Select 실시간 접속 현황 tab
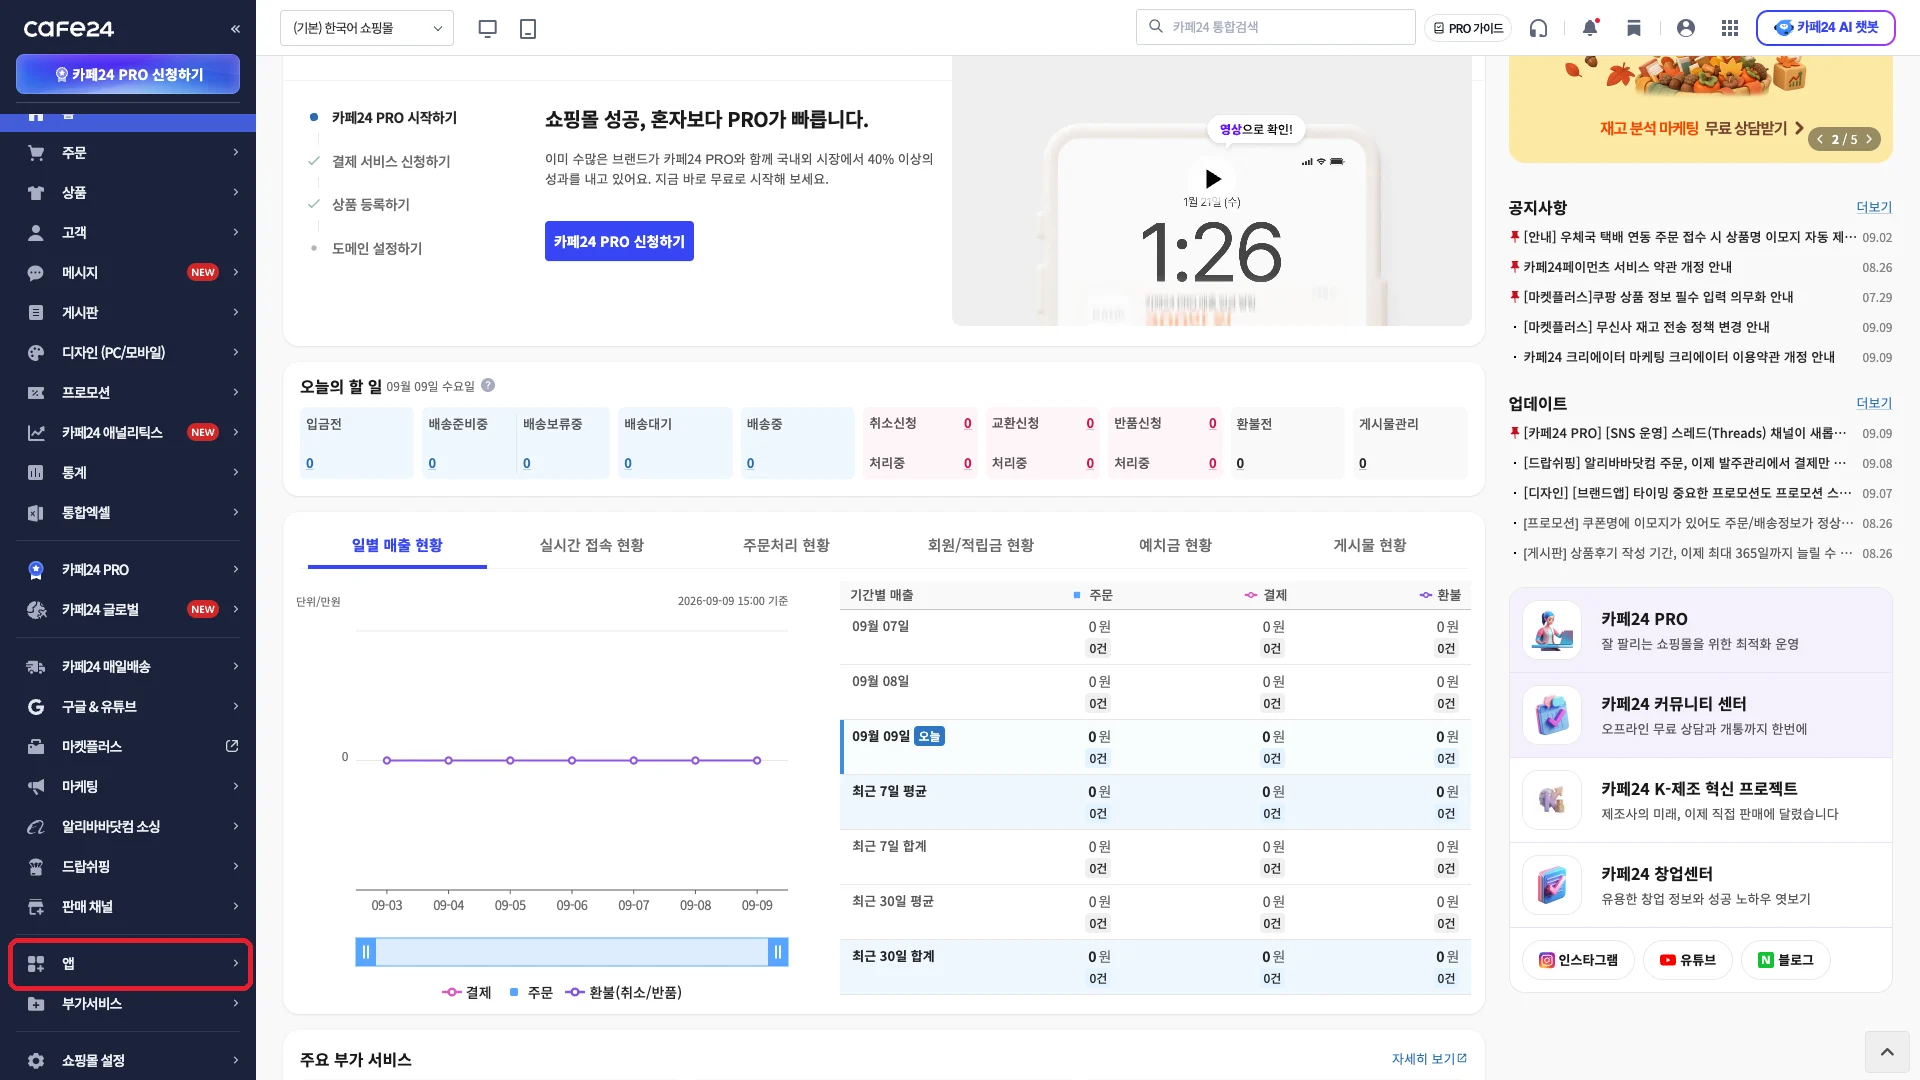1920x1080 pixels. click(x=591, y=545)
